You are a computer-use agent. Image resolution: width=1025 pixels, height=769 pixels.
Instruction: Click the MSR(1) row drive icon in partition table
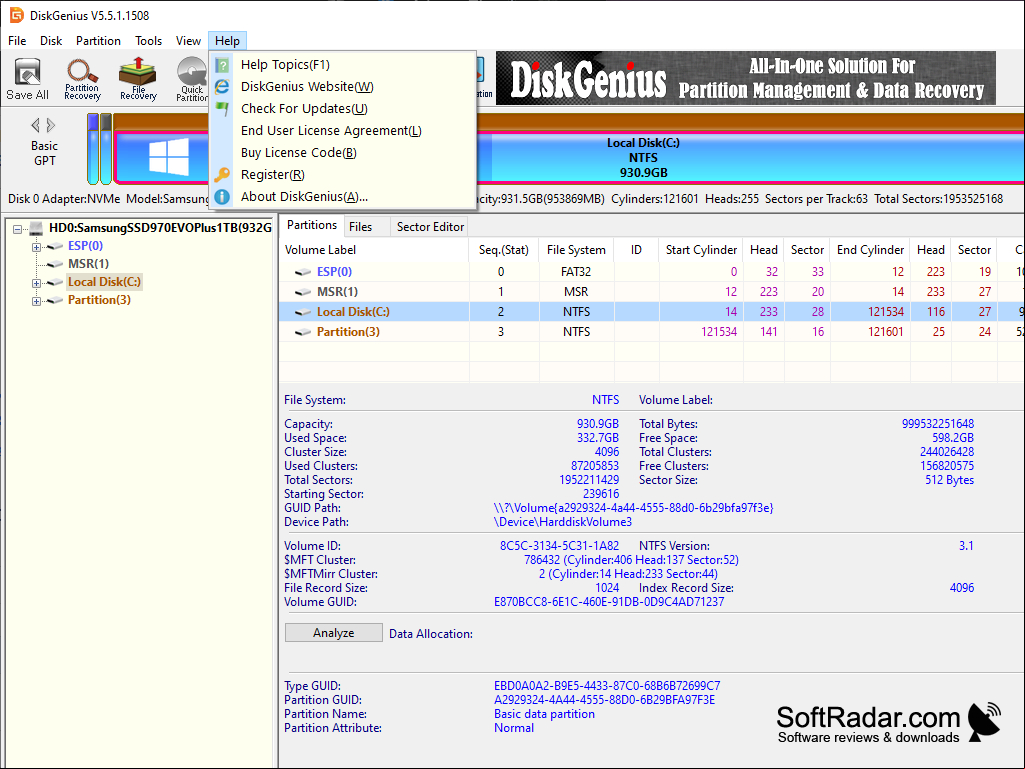303,292
